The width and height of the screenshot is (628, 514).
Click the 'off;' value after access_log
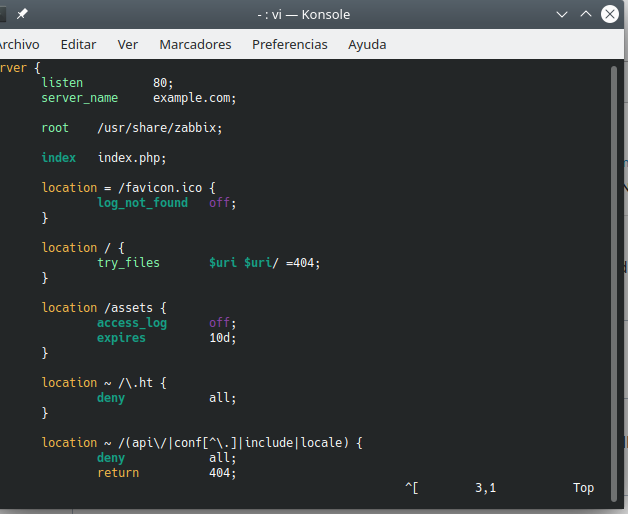[223, 323]
